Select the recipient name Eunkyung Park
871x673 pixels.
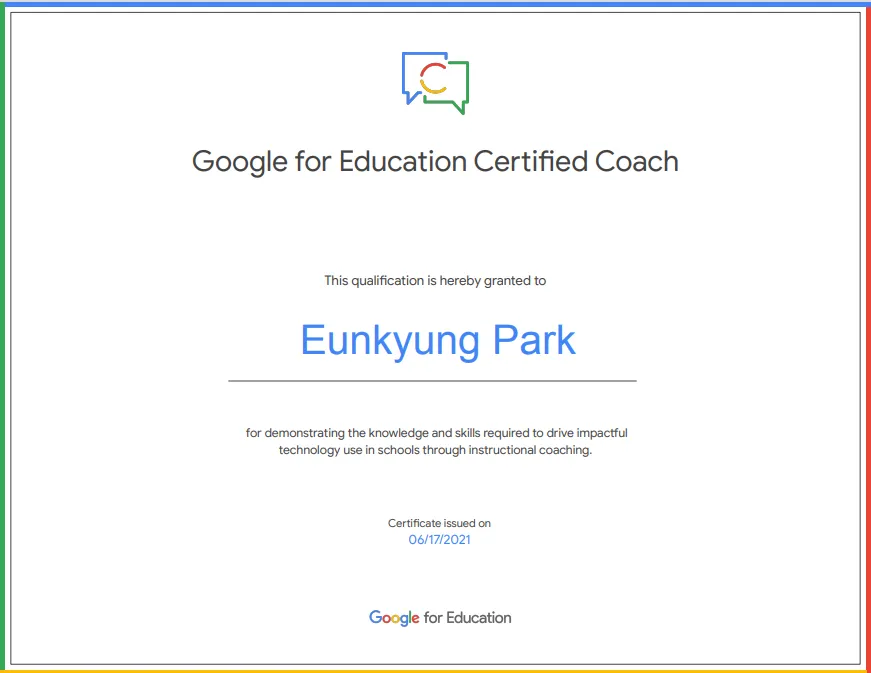(438, 341)
